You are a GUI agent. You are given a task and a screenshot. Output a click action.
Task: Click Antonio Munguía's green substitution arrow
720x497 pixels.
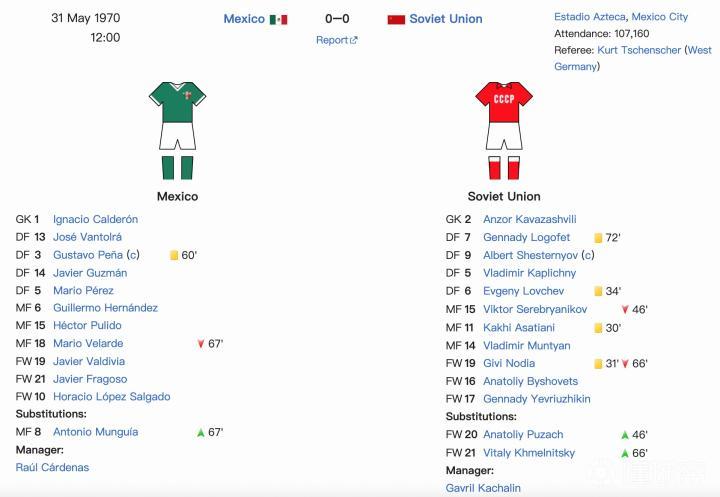pos(200,433)
